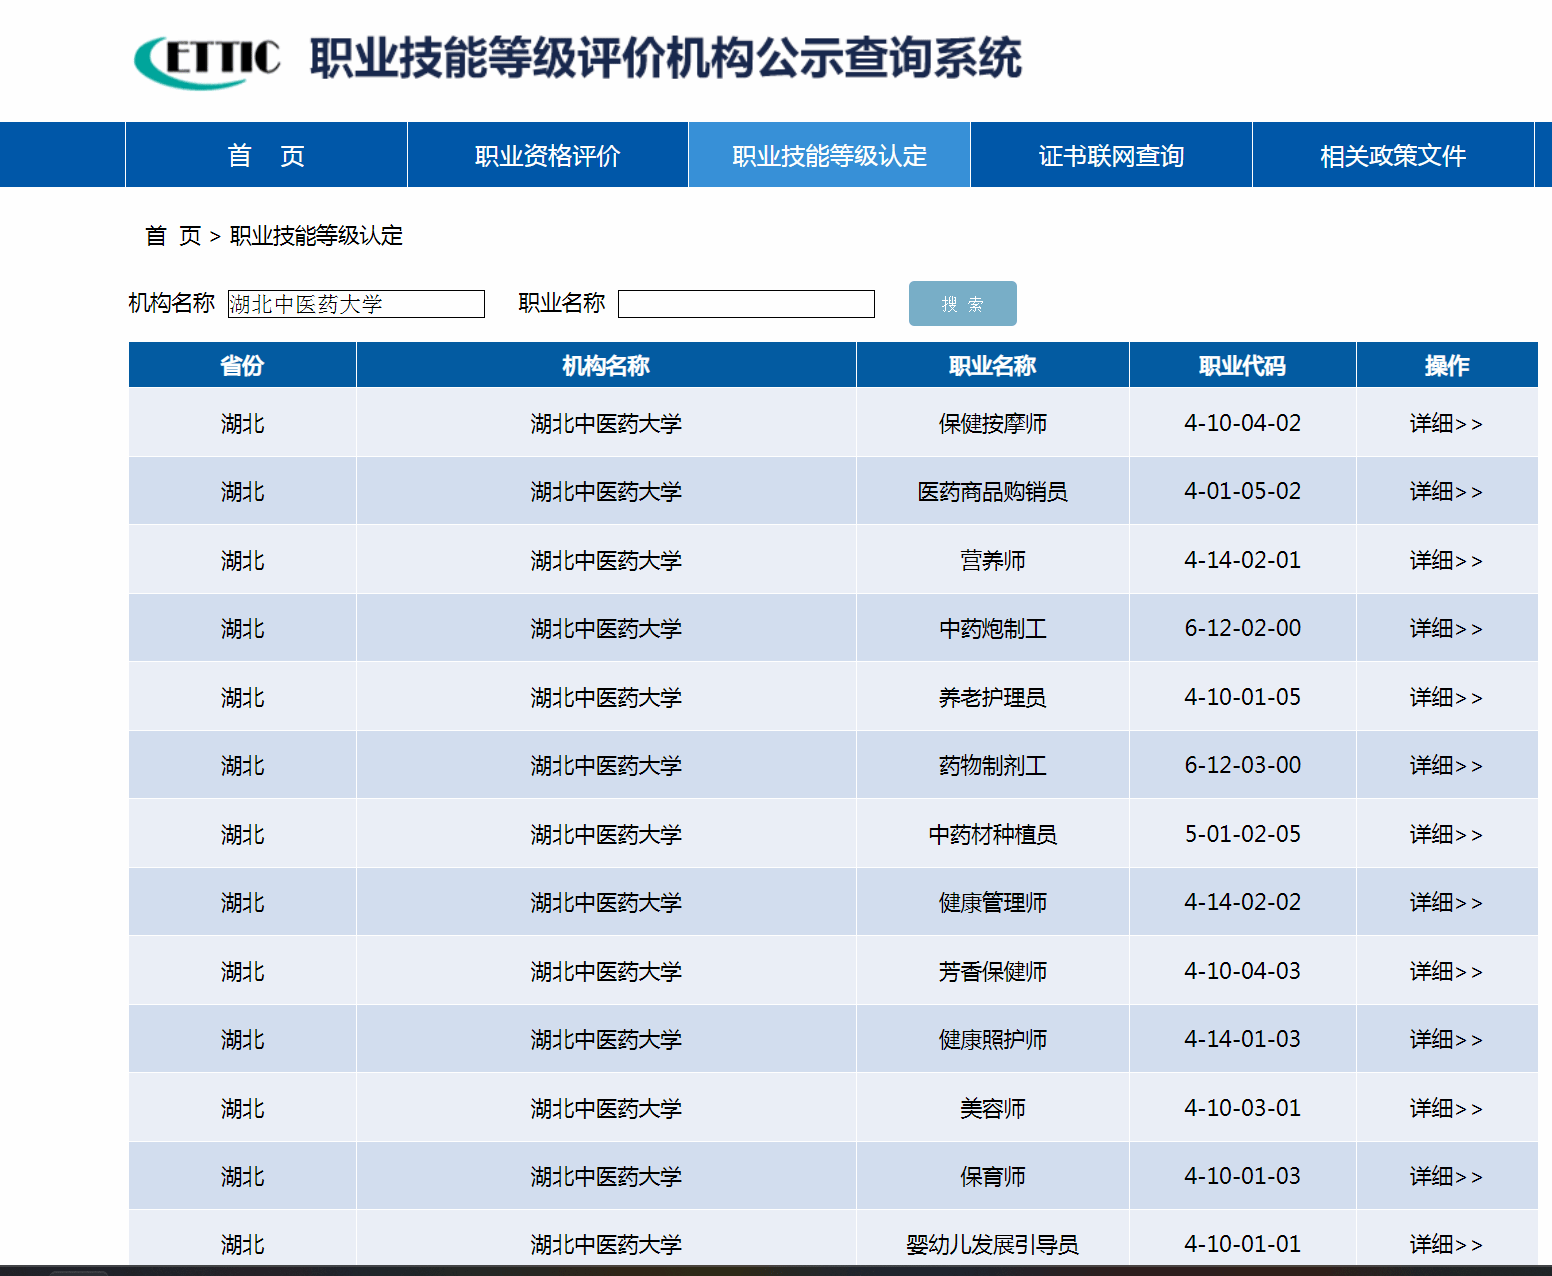Select the 医药商品购销员 occupation cell
The image size is (1552, 1276).
(x=993, y=492)
